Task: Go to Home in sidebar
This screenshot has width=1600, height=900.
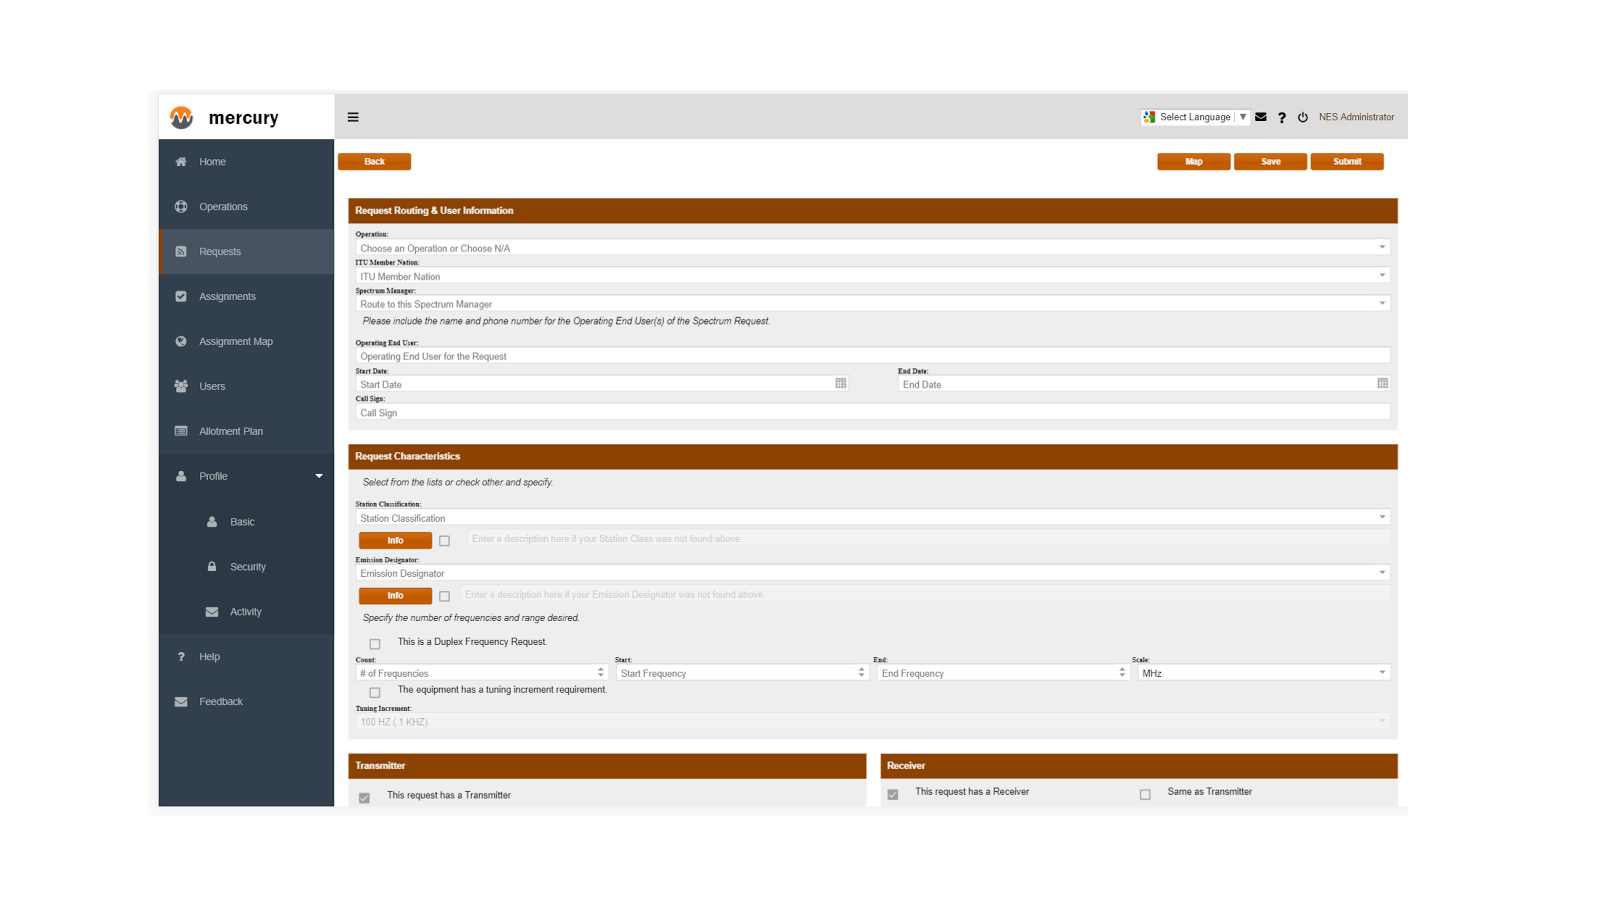Action: point(246,162)
